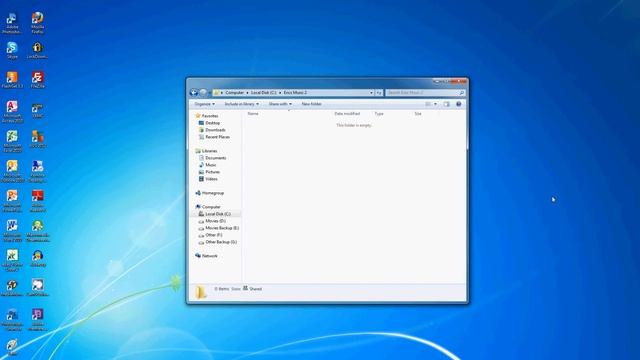This screenshot has width=640, height=360.
Task: Select Network in the navigation pane
Action: tap(206, 256)
